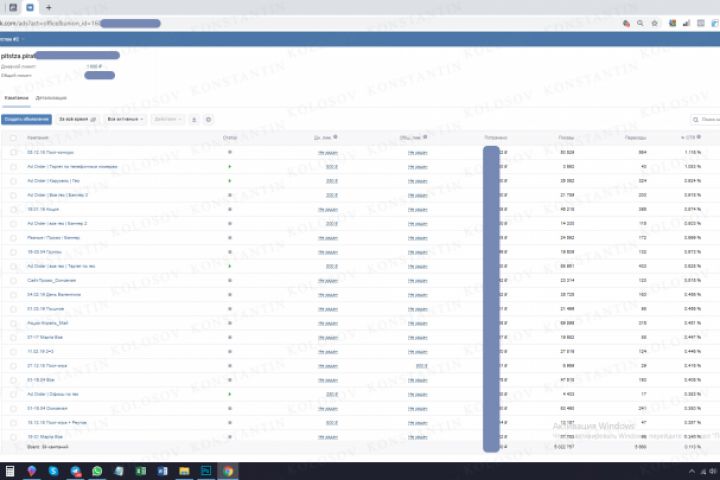Sort table by 'Показы' column header
The width and height of the screenshot is (720, 480).
pos(566,137)
